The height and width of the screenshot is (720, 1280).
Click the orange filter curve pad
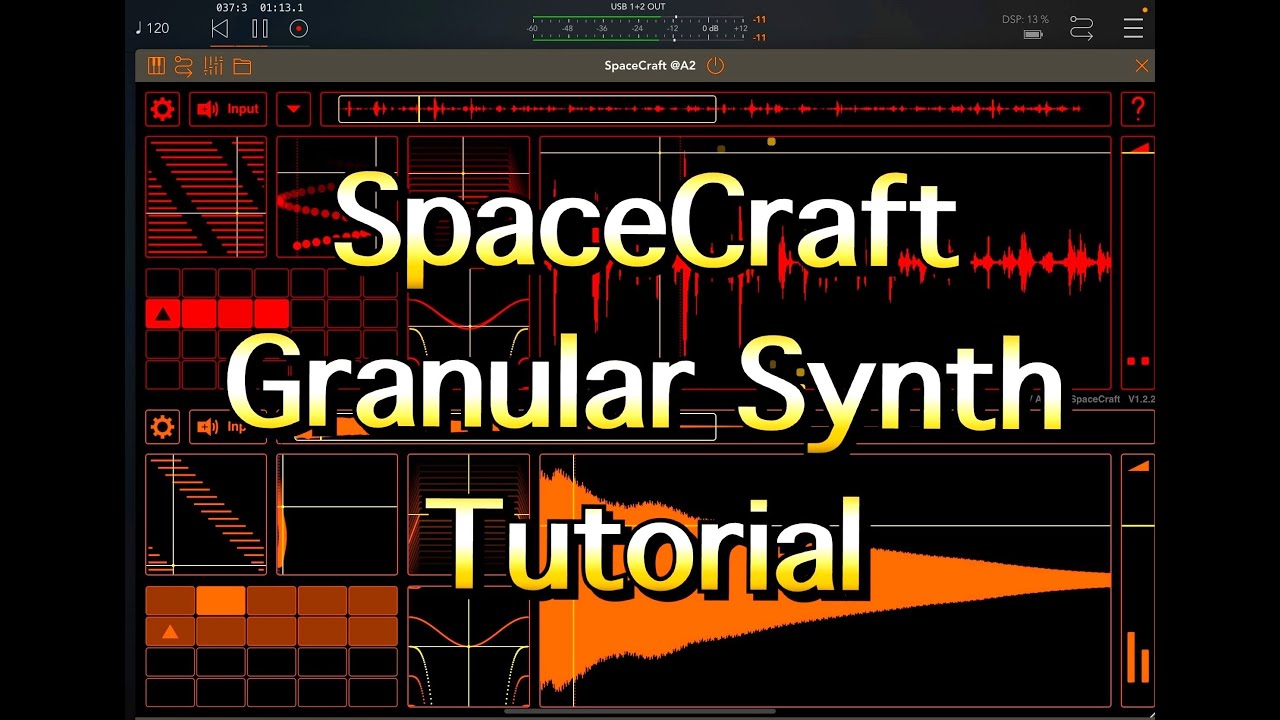click(x=468, y=646)
